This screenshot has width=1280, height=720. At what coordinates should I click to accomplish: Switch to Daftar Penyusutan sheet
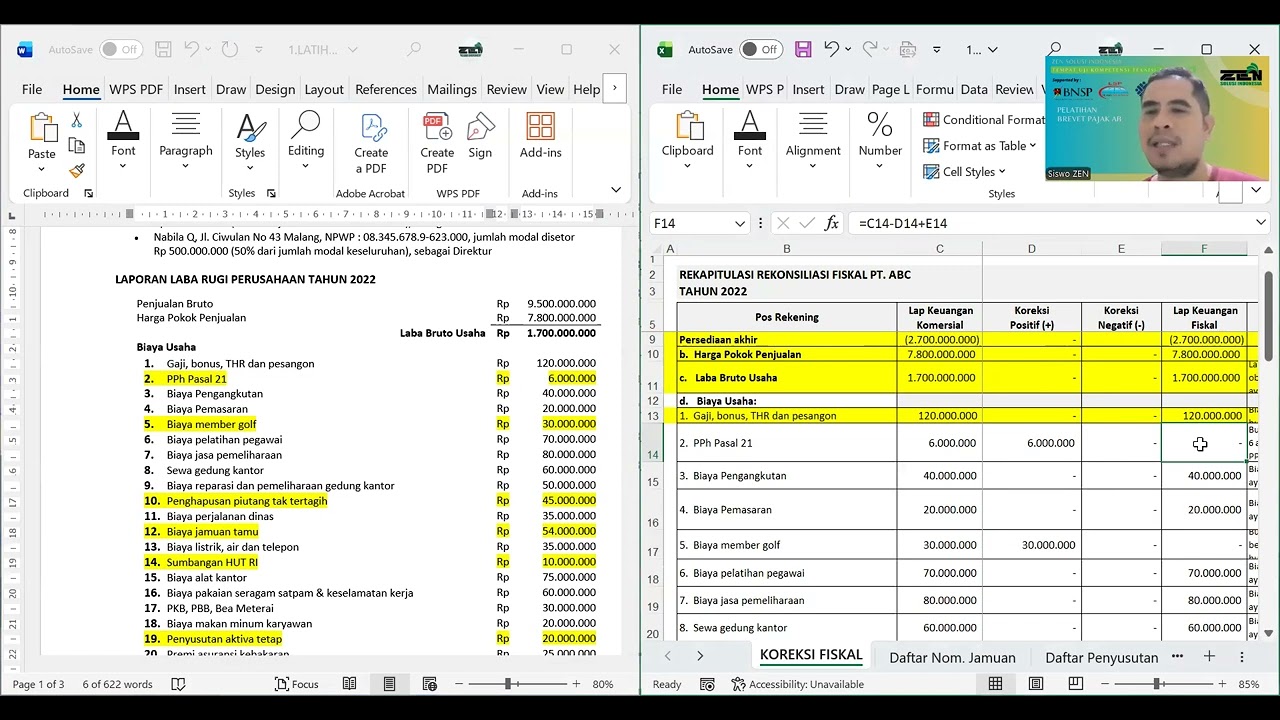1101,657
